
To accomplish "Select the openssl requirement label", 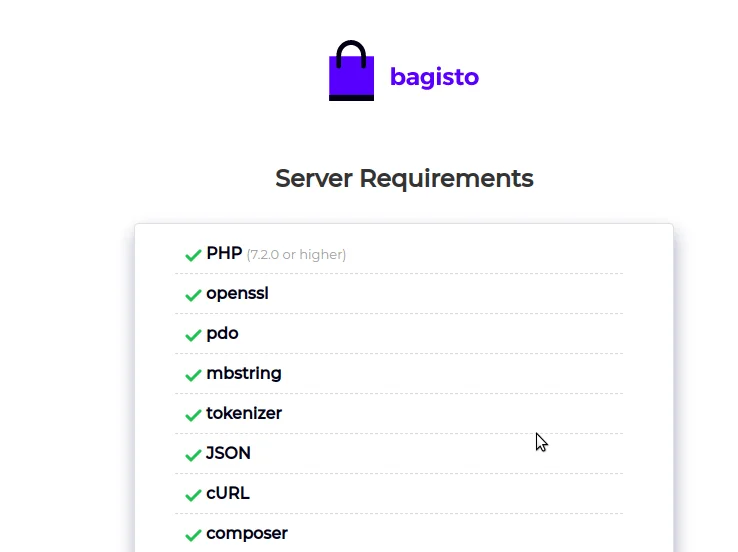I will pyautogui.click(x=237, y=294).
